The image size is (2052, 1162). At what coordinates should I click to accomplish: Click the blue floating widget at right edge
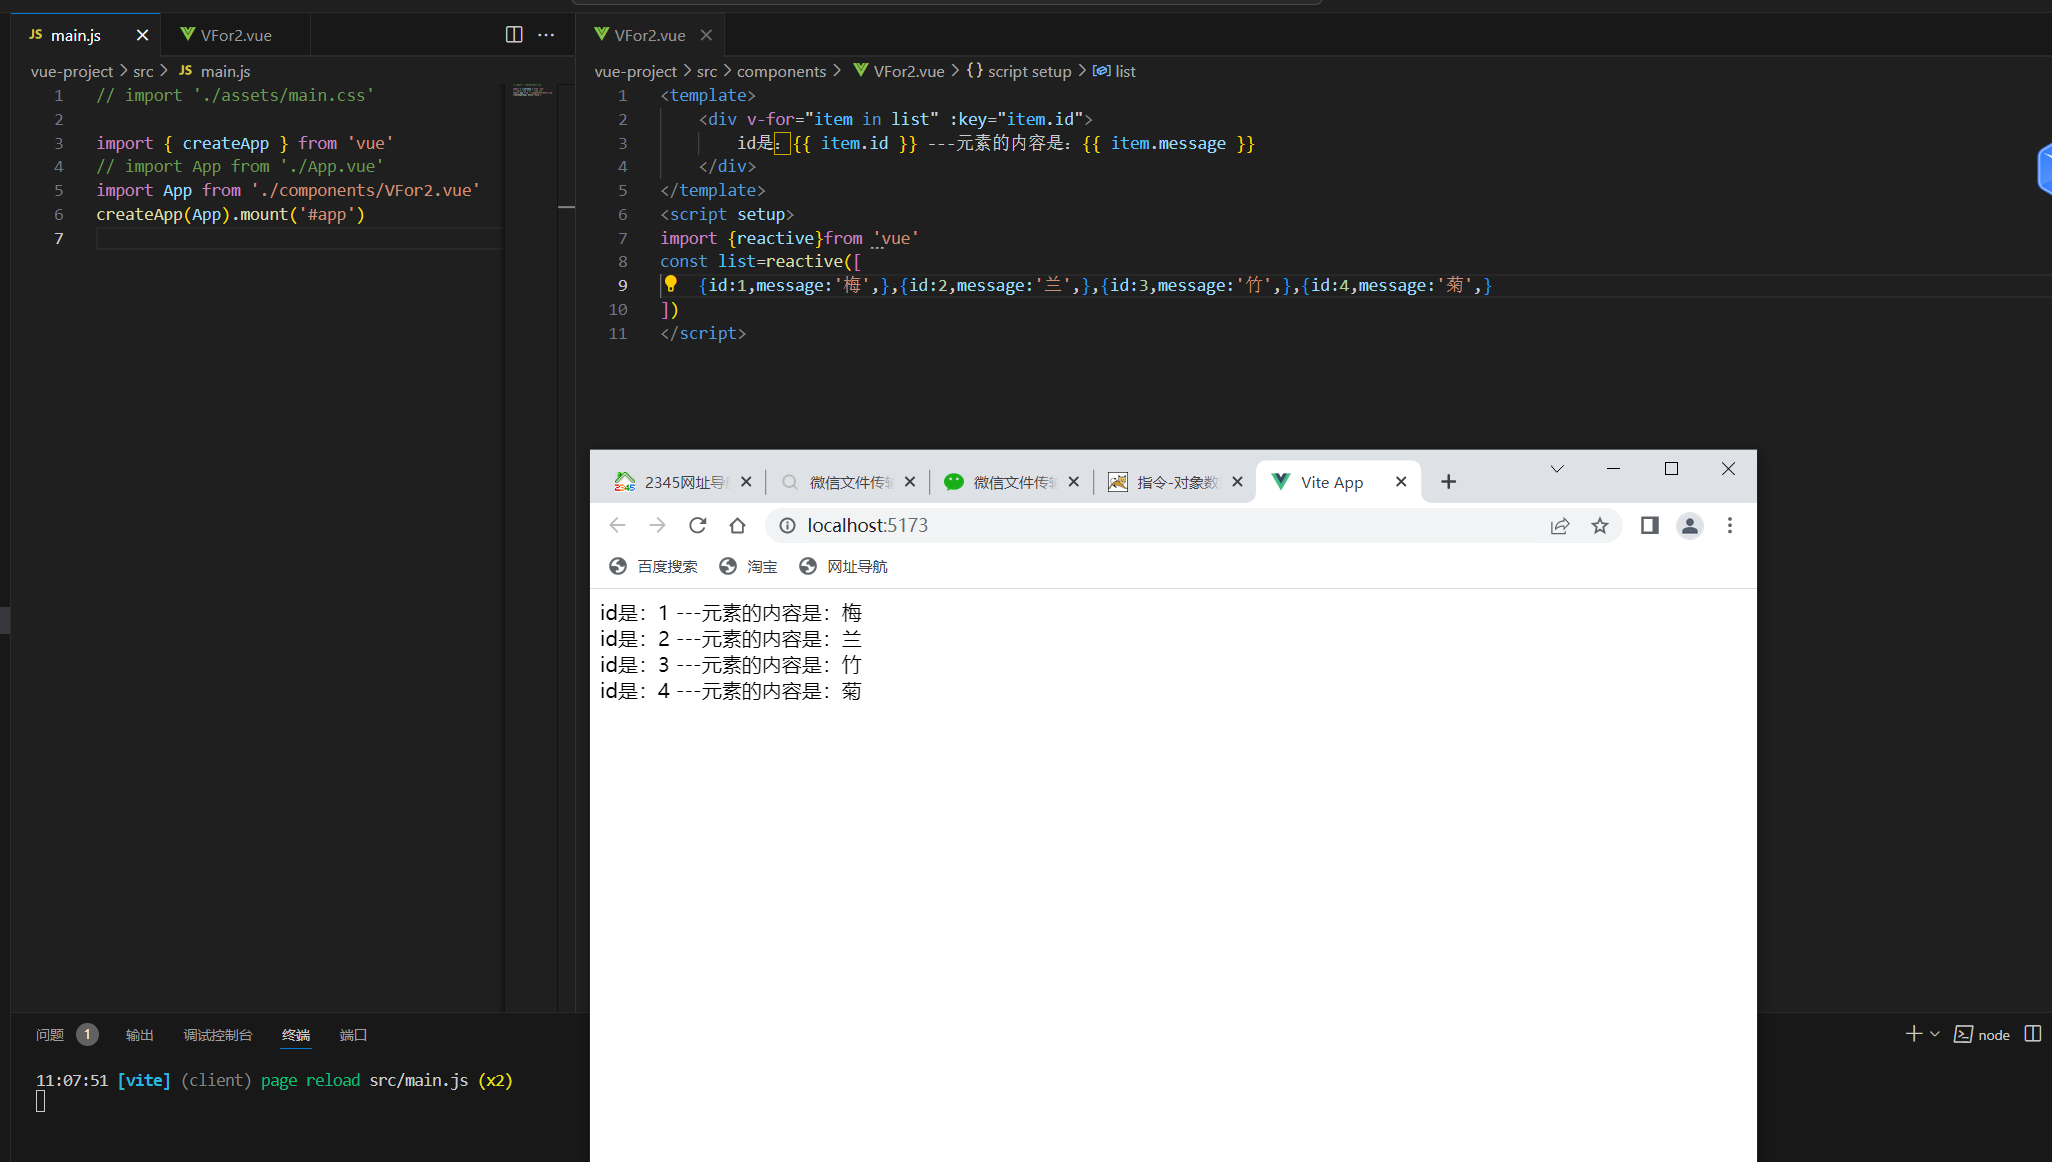[x=2045, y=169]
